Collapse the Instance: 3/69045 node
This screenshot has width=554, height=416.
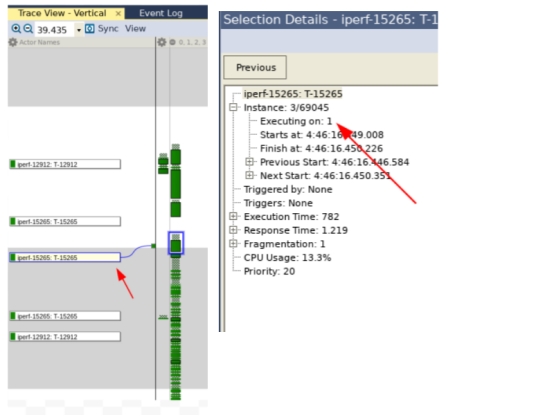[233, 107]
